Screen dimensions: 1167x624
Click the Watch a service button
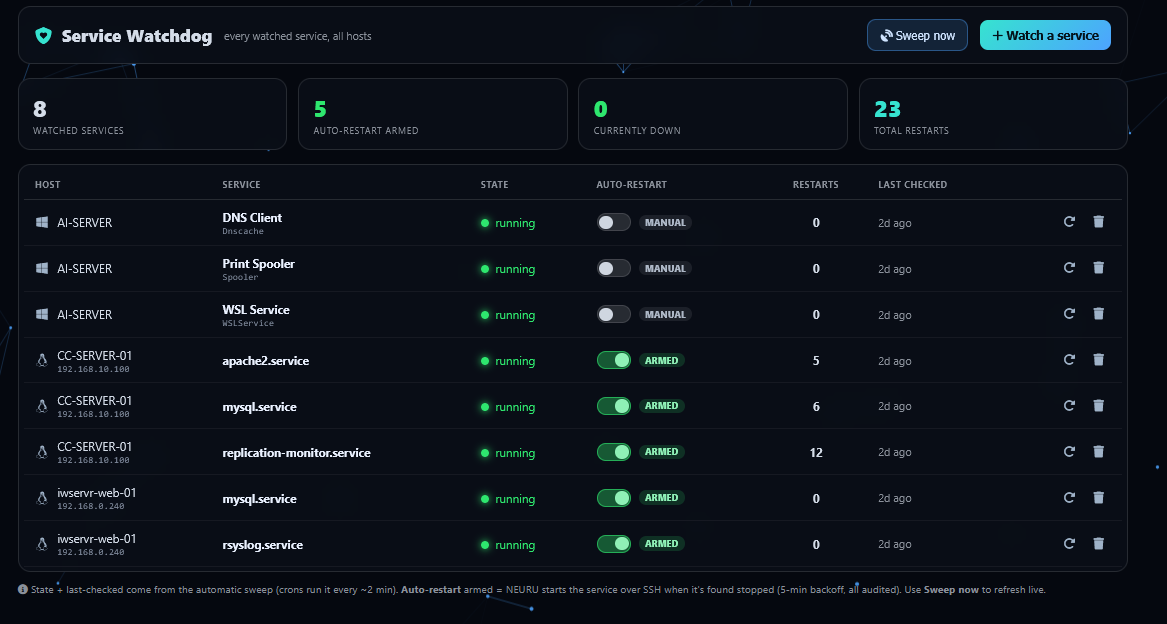pyautogui.click(x=1045, y=35)
